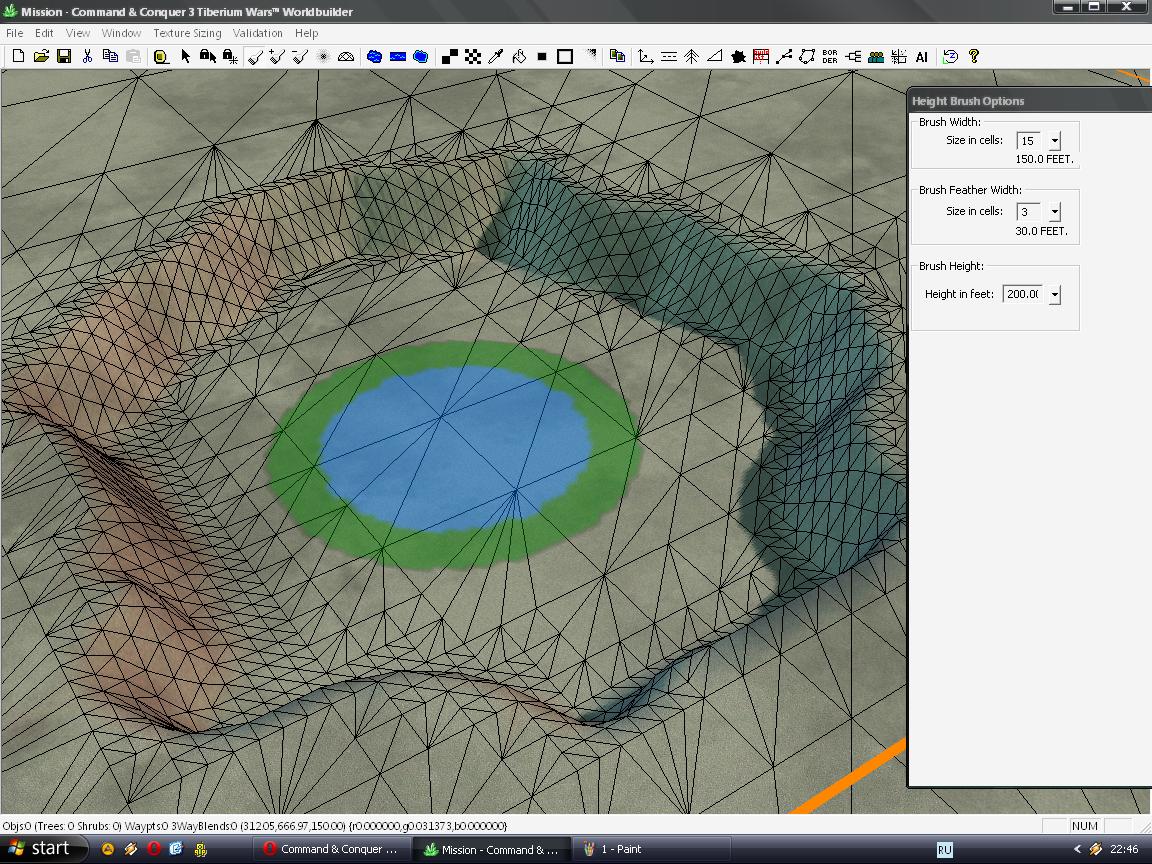The height and width of the screenshot is (864, 1152).
Task: Activate the Height Brush tool
Action: pos(255,57)
